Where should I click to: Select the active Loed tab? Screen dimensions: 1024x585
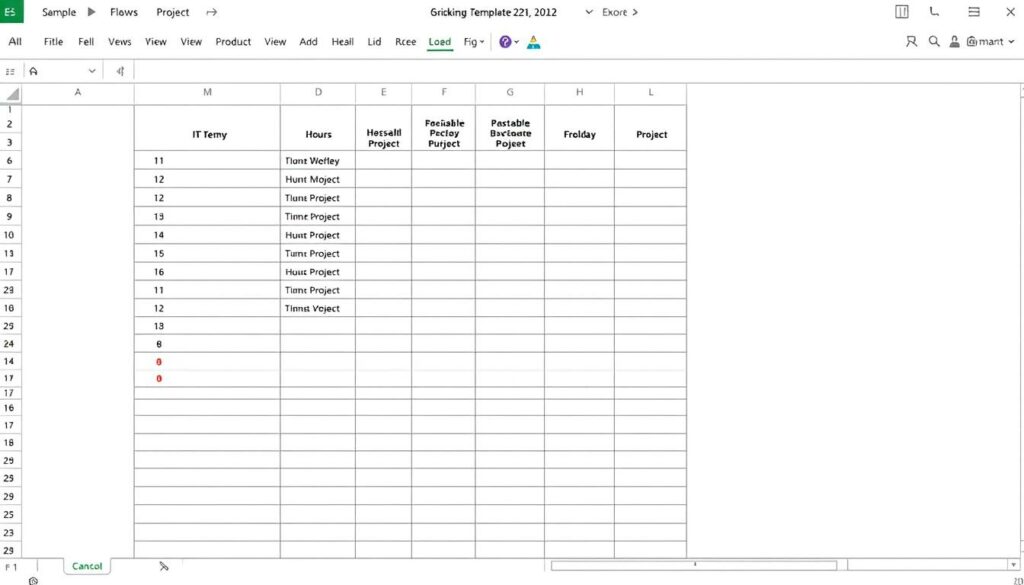click(x=440, y=42)
